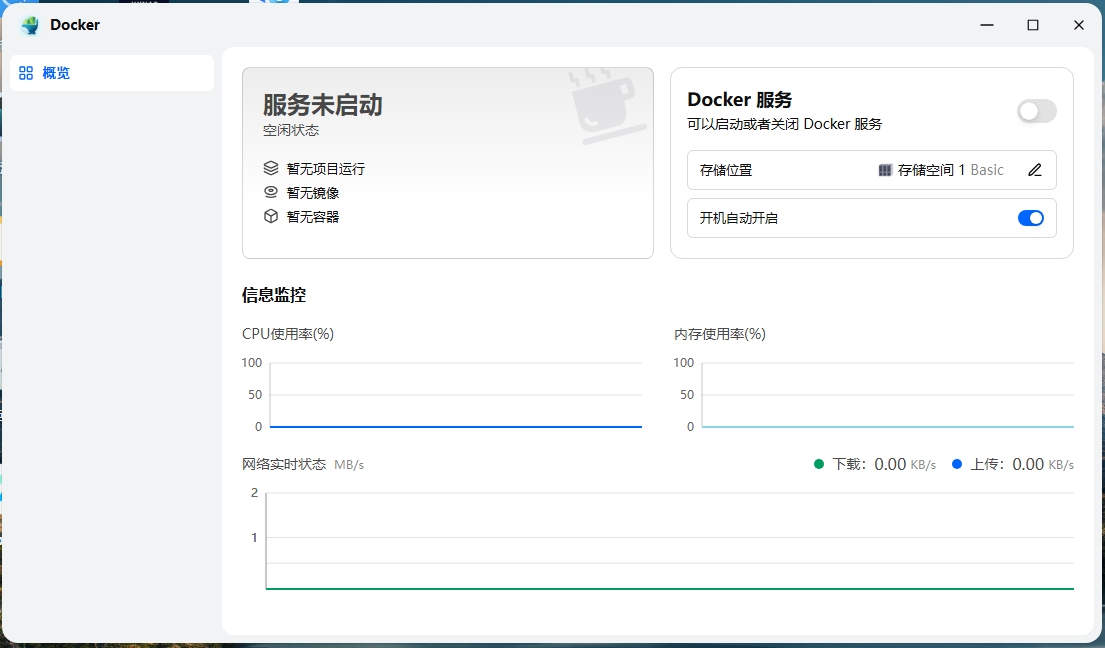Click the 暂无镜像 image icon
Viewport: 1105px width, 648px height.
[x=271, y=192]
